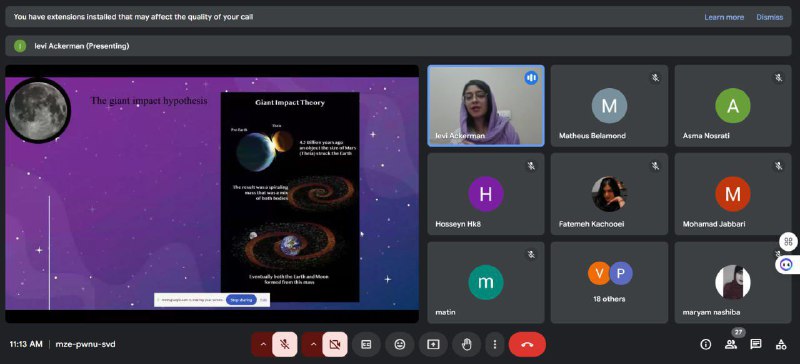This screenshot has height=364, width=800.
Task: Expand the video settings chevron beside the camera
Action: tap(313, 345)
